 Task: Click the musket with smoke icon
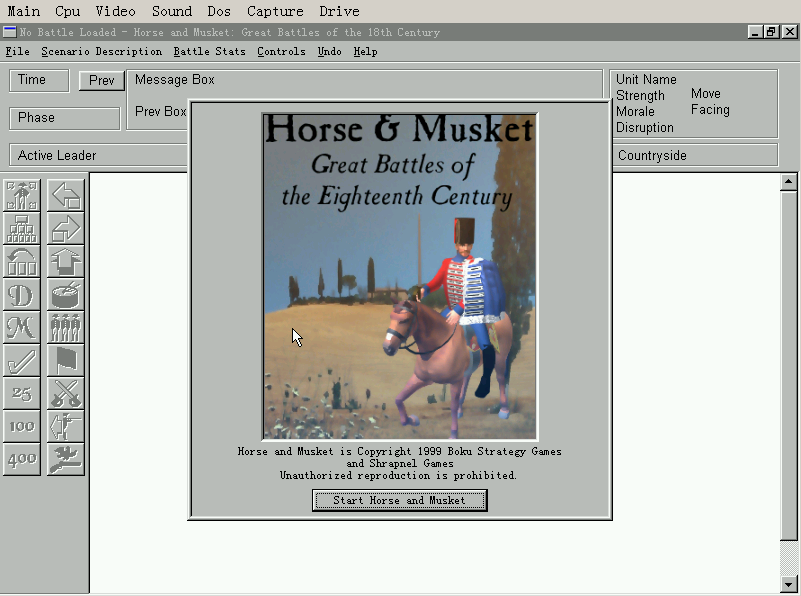coord(66,460)
